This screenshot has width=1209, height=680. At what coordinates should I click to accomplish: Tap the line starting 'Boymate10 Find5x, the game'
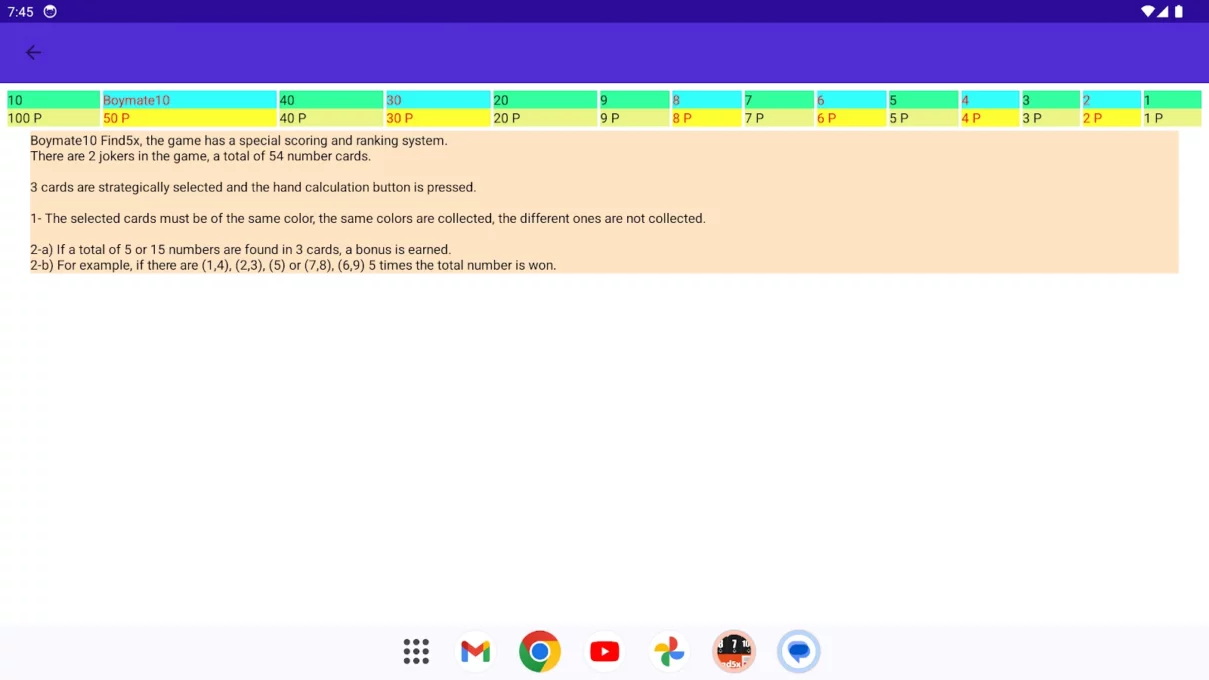coord(239,141)
